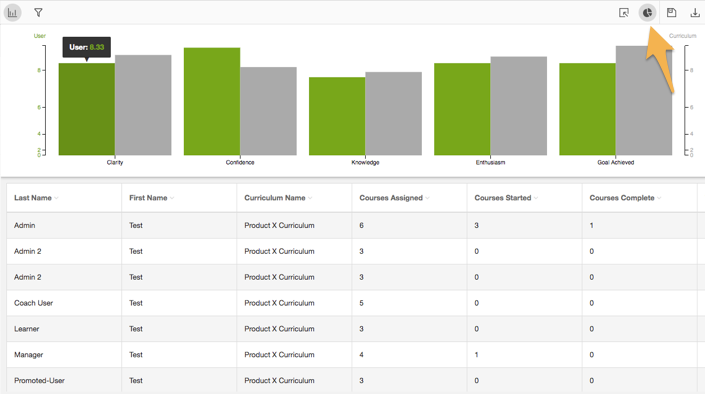Viewport: 705px width, 394px height.
Task: Click the gray Knowledge curriculum bar
Action: point(393,113)
